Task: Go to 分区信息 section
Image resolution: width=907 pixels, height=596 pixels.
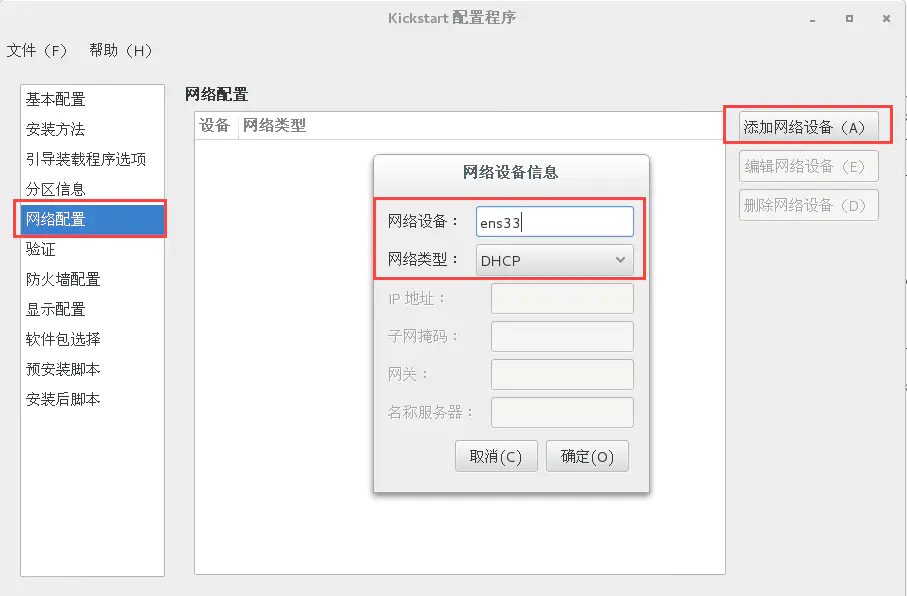Action: [93, 189]
